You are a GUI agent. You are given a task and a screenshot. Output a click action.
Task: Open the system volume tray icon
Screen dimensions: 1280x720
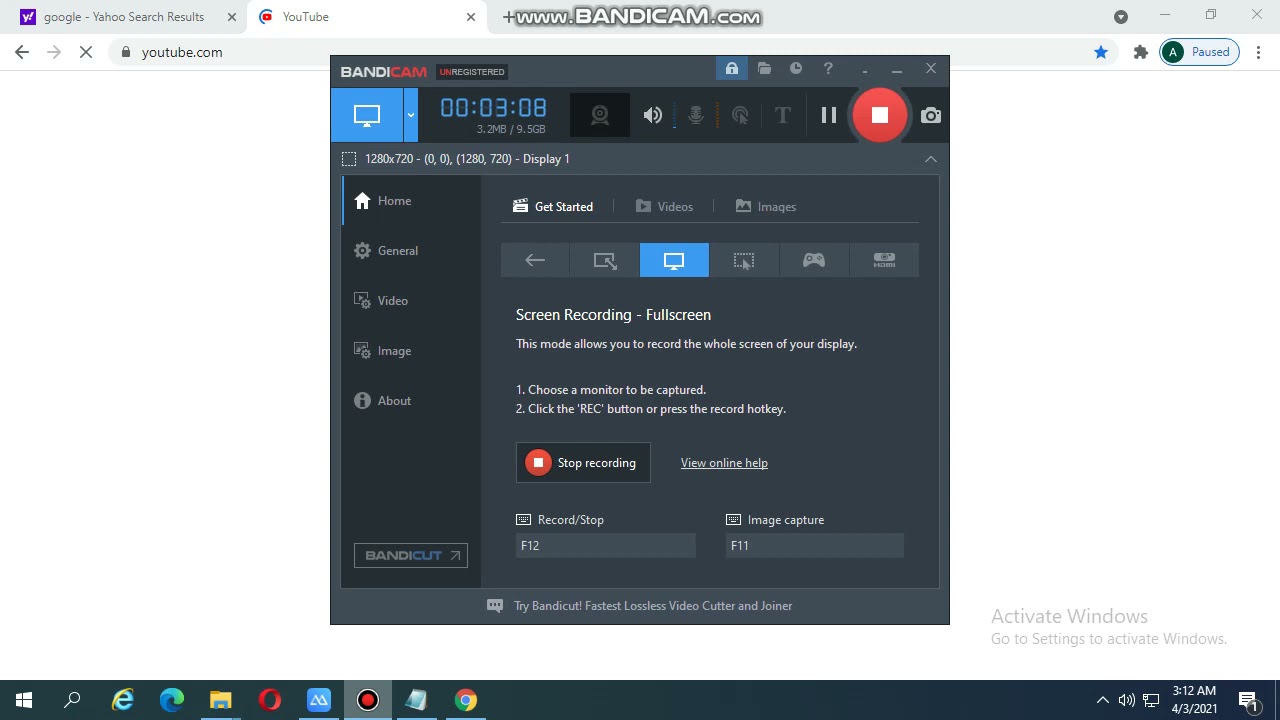click(1127, 700)
